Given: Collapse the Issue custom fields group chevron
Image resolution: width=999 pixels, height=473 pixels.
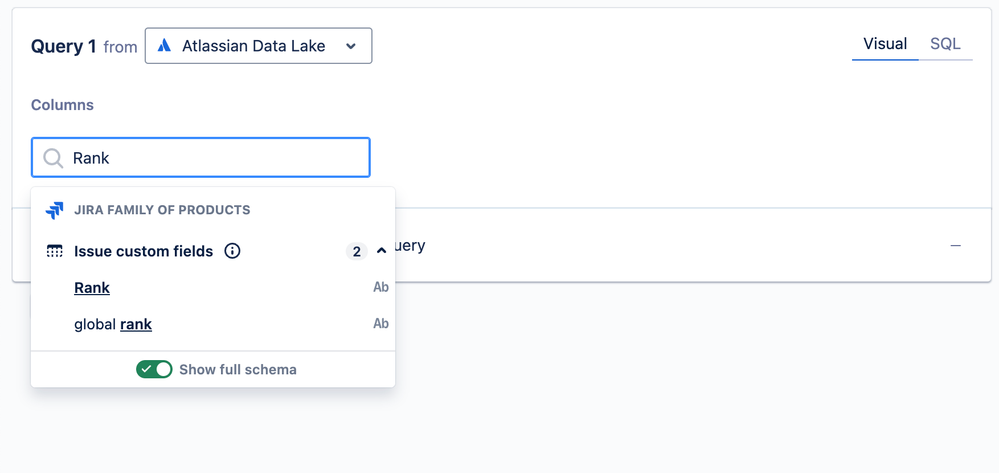Looking at the screenshot, I should (x=381, y=251).
